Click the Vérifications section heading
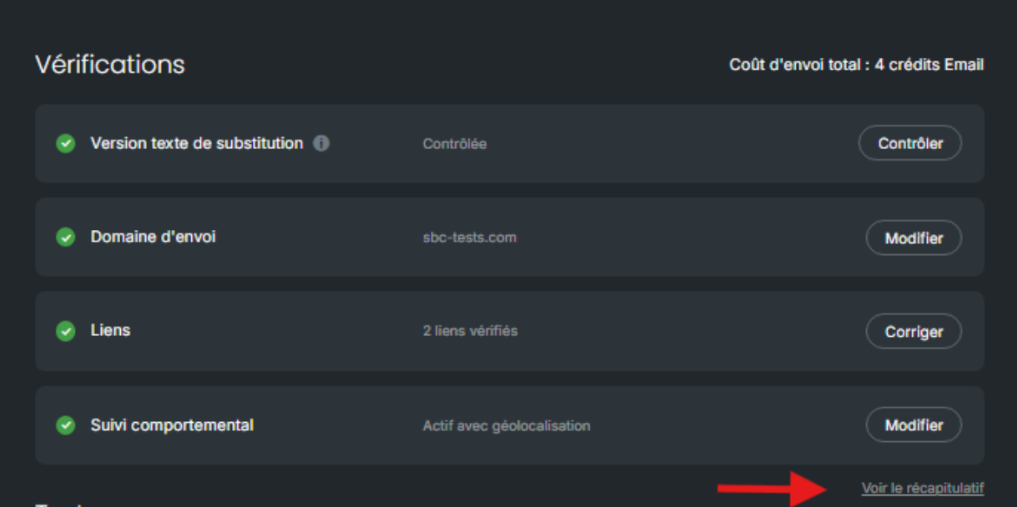 (x=110, y=64)
